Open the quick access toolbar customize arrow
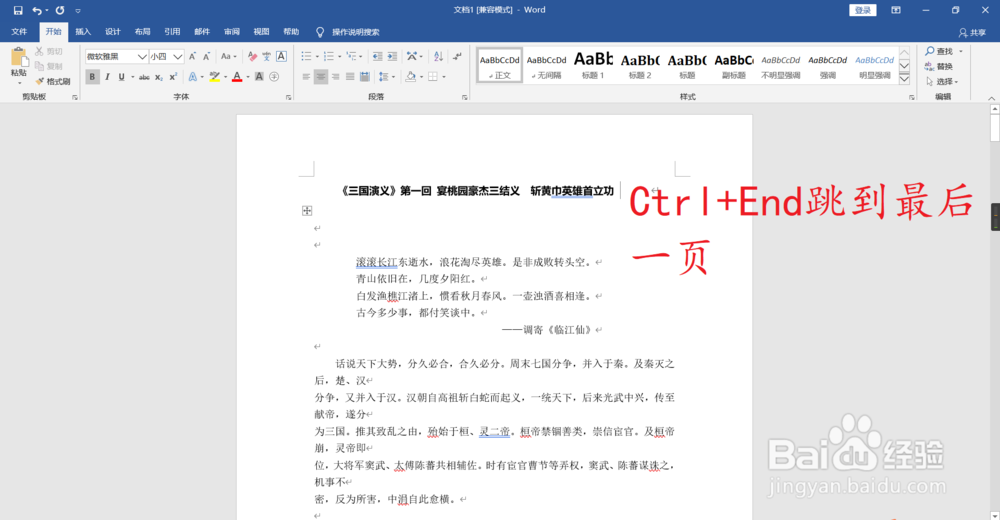Image resolution: width=1000 pixels, height=520 pixels. pyautogui.click(x=78, y=11)
